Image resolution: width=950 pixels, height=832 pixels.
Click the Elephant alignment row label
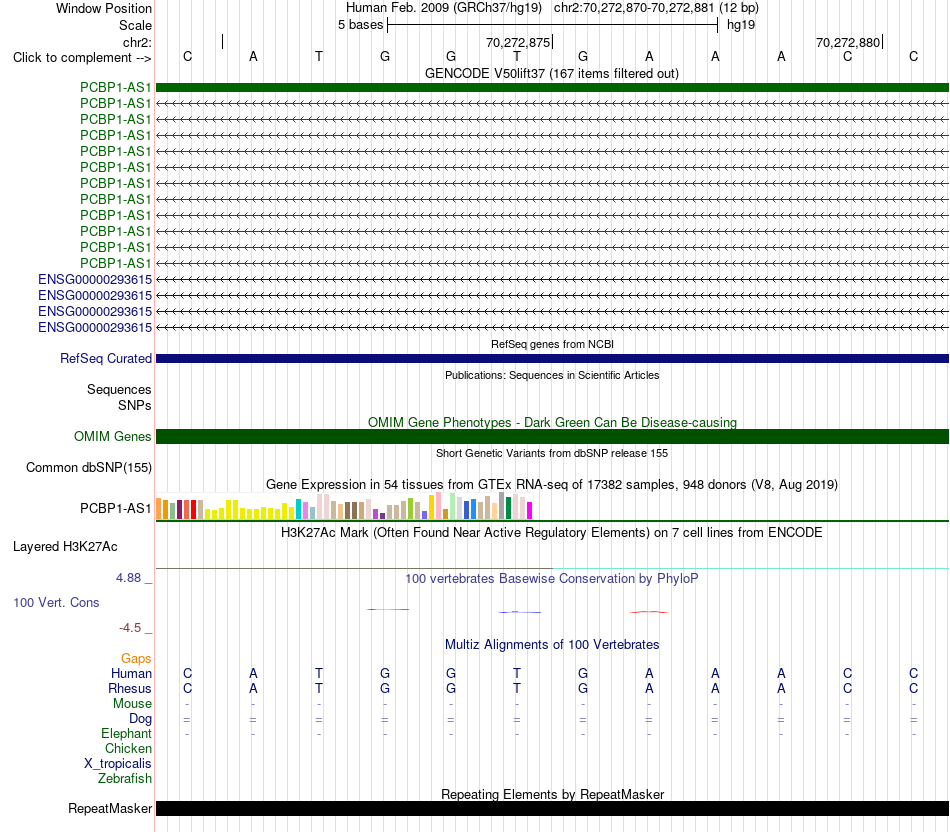click(126, 733)
